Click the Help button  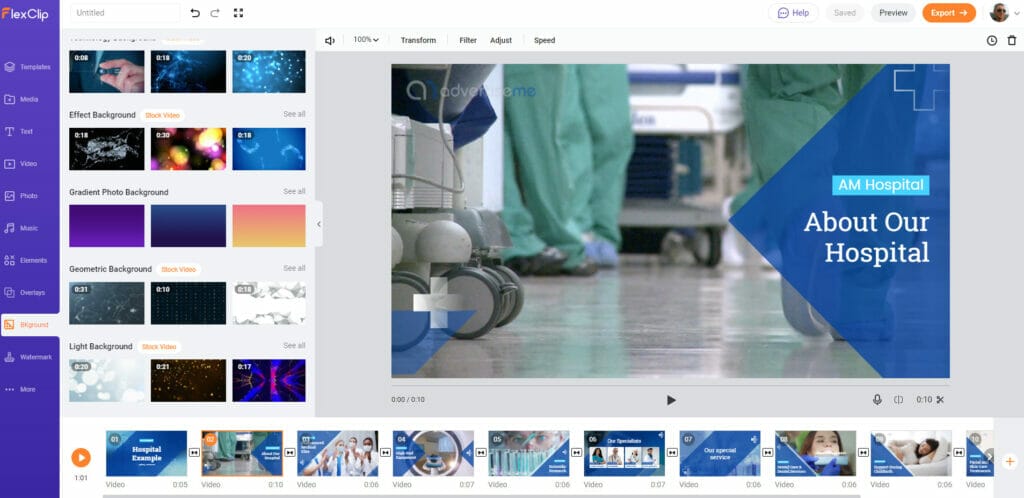coord(793,13)
